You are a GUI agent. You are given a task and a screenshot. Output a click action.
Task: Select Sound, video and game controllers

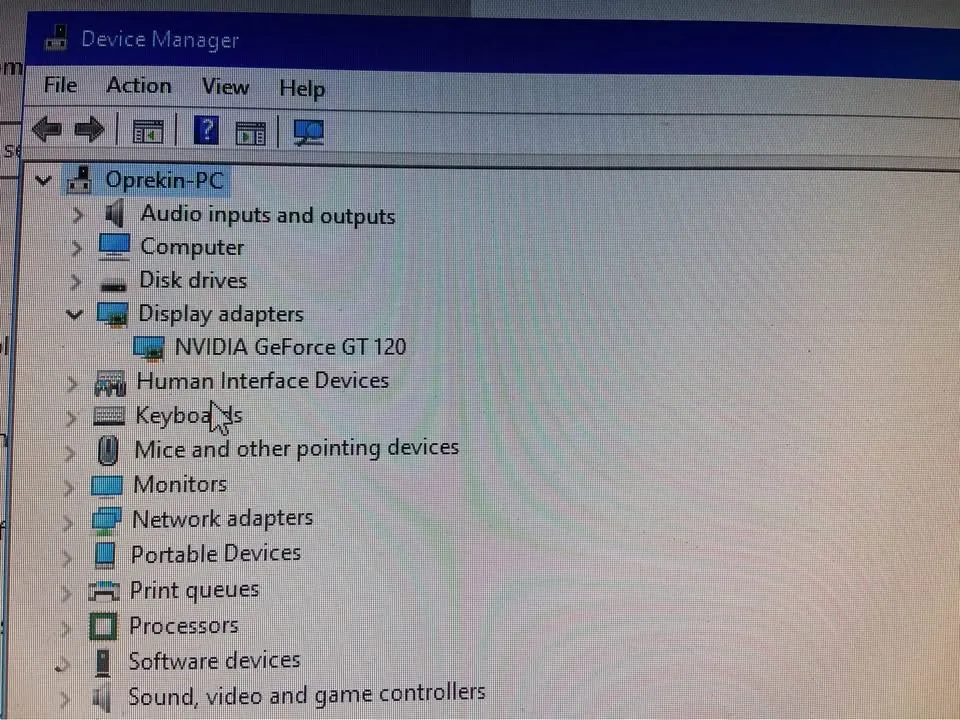click(x=306, y=694)
